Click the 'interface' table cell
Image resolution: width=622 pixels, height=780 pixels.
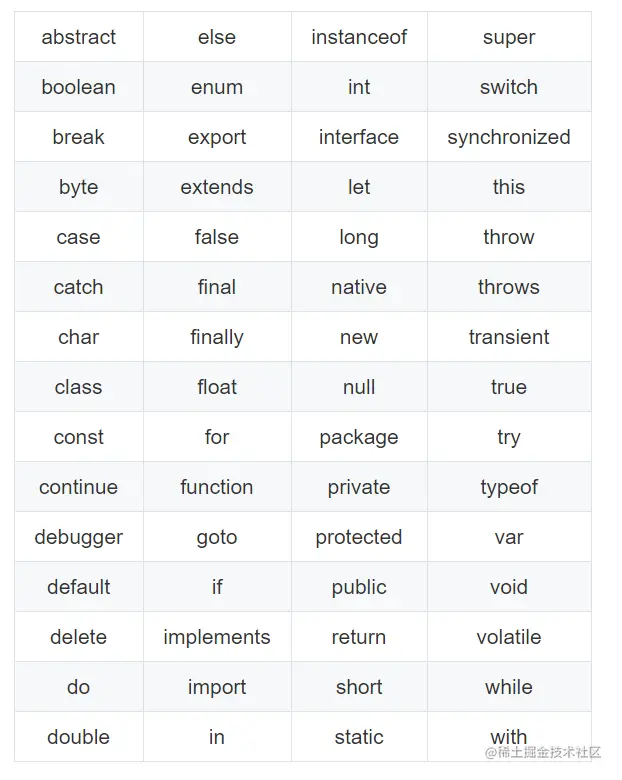359,137
